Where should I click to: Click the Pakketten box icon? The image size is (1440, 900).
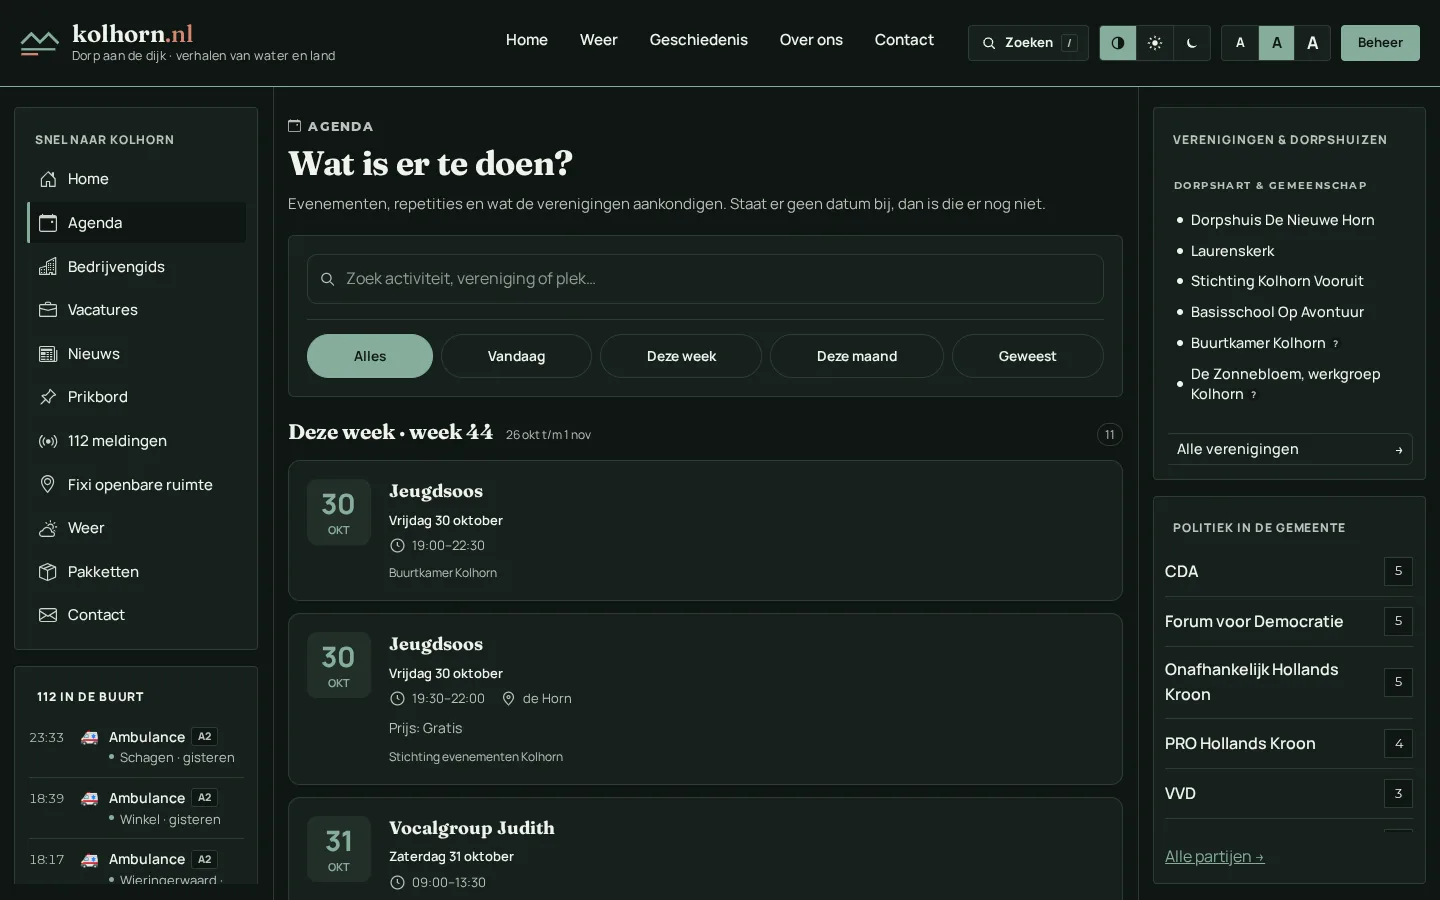tap(48, 572)
